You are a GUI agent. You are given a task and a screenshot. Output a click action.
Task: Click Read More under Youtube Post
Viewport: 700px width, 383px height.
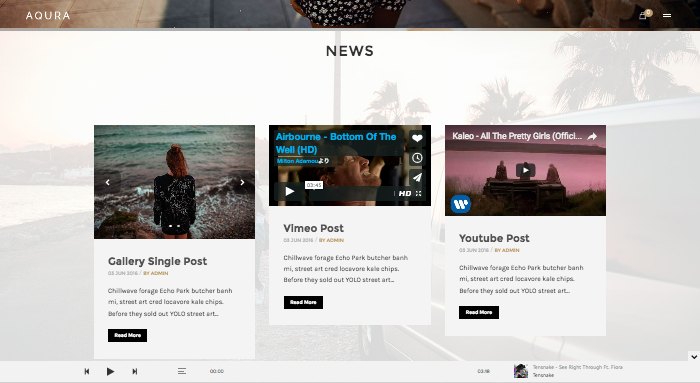479,312
